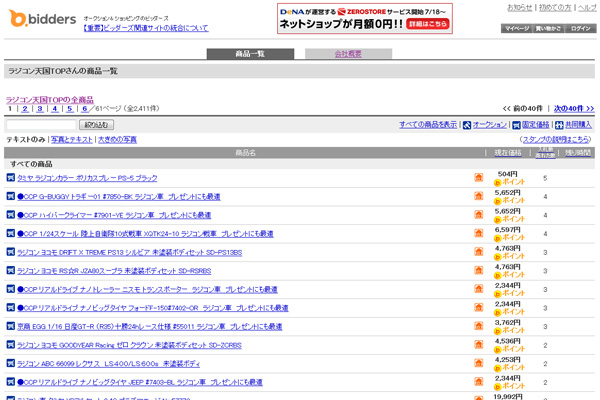The width and height of the screenshot is (600, 400).
Task: Click the filter keyword text field
Action: (41, 125)
